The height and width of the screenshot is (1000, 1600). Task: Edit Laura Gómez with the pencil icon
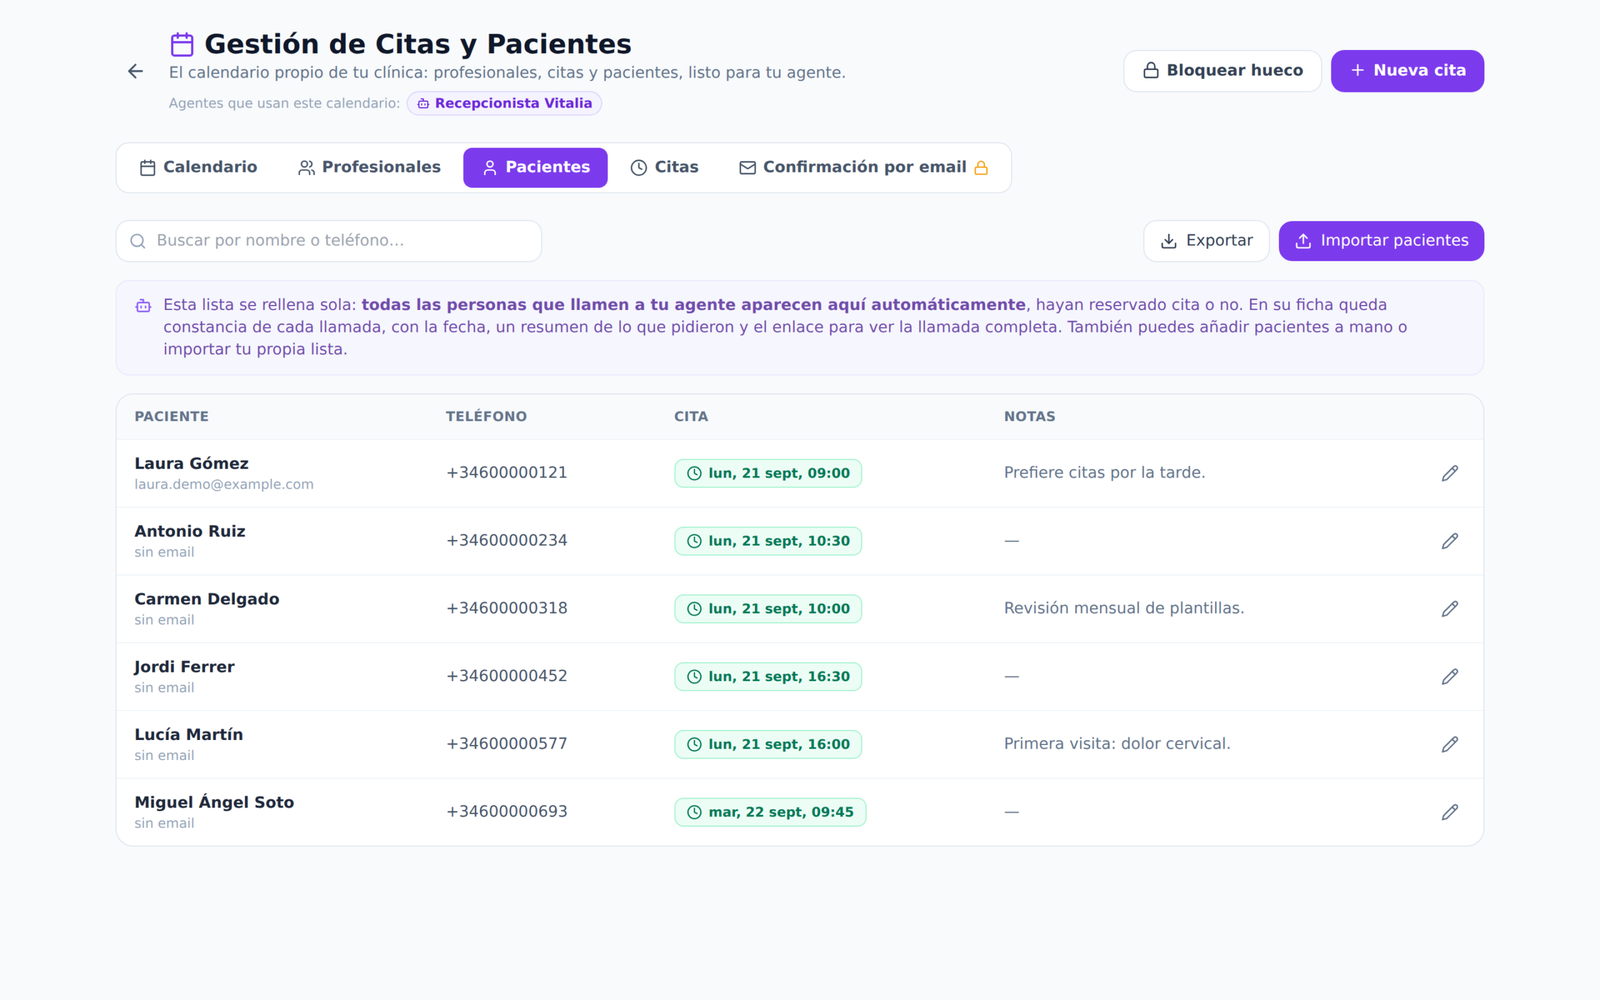pos(1450,473)
